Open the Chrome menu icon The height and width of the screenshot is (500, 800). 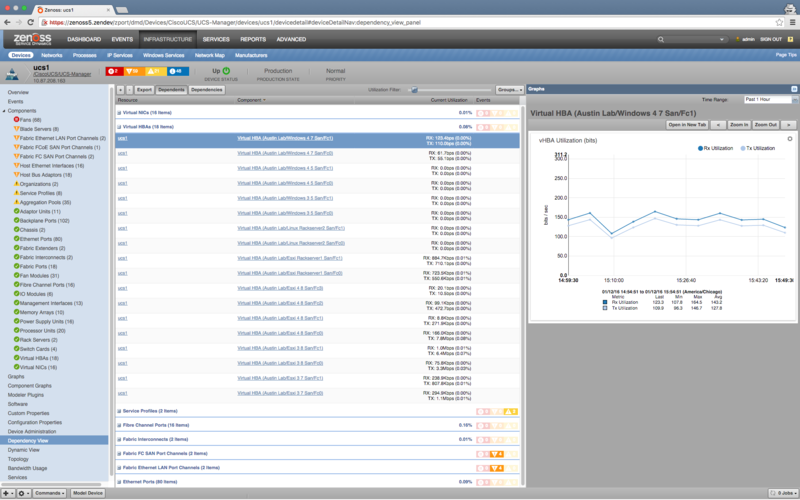tap(792, 22)
